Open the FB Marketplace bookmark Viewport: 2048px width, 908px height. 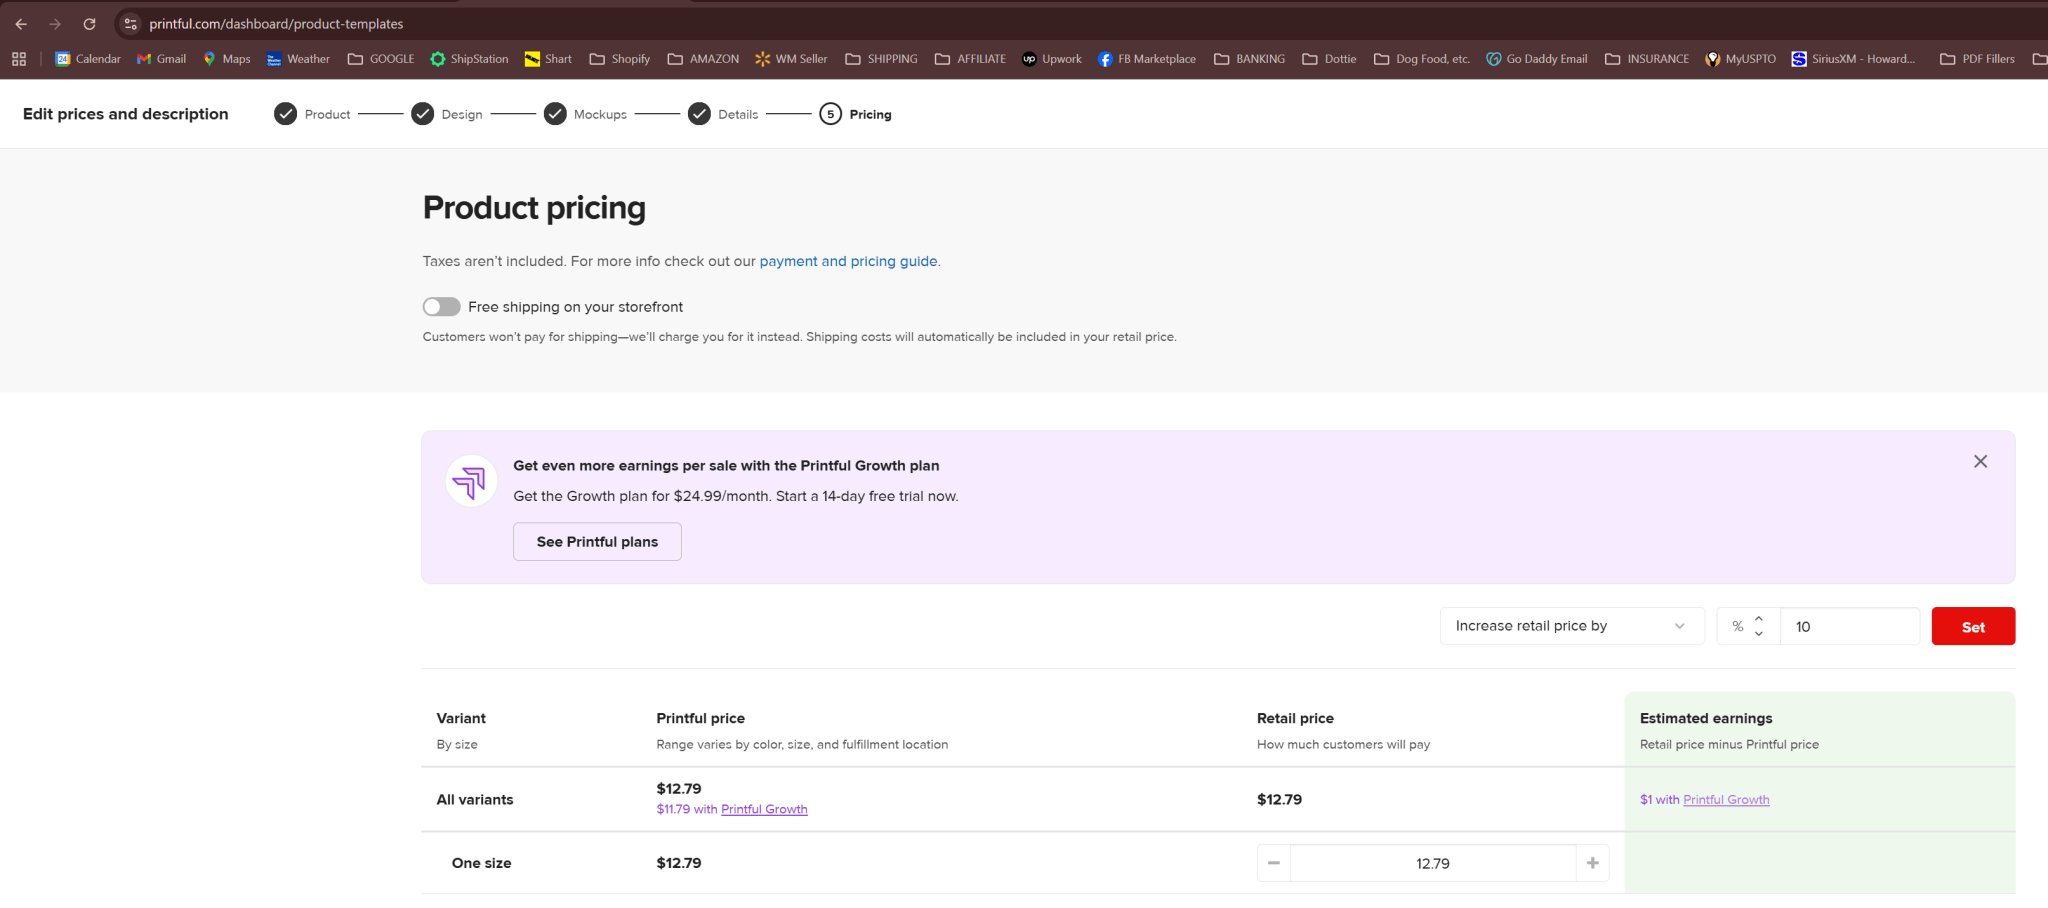(x=1146, y=59)
